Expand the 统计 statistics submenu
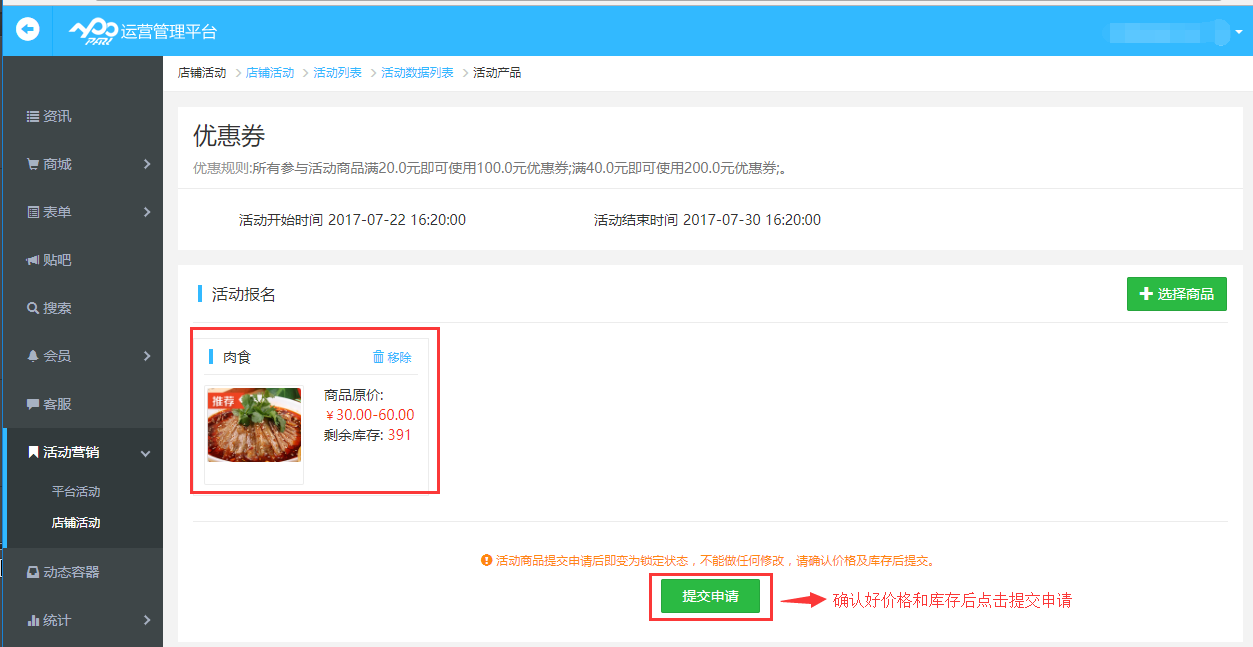1253x647 pixels. 149,620
